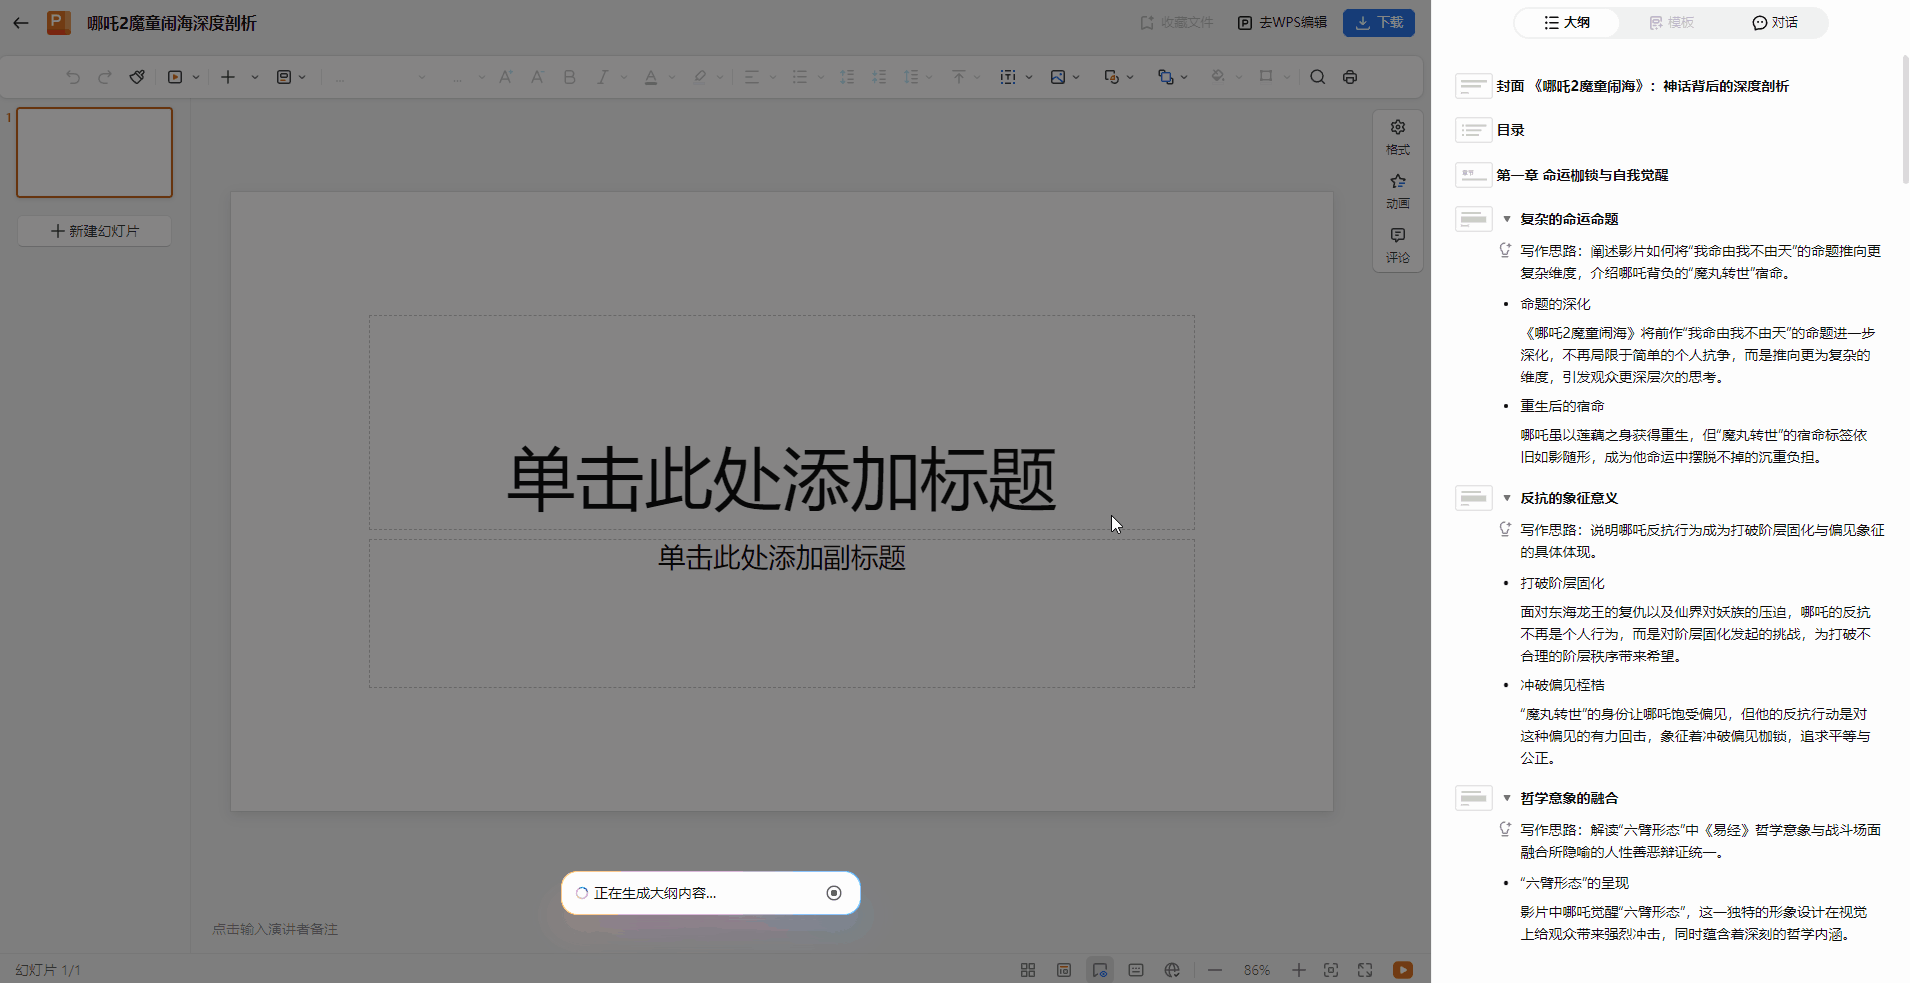The height and width of the screenshot is (983, 1910).
Task: Click the vertical text alignment icon
Action: point(959,77)
